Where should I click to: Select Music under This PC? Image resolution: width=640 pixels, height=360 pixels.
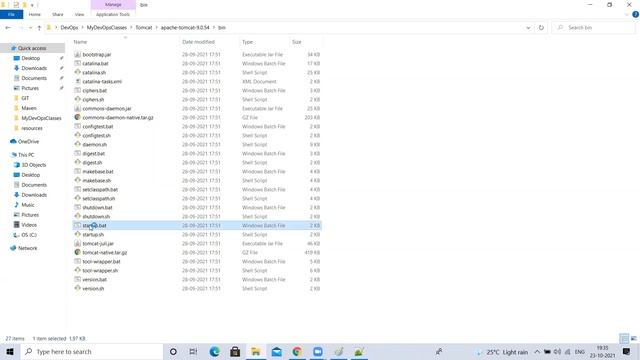pos(28,205)
